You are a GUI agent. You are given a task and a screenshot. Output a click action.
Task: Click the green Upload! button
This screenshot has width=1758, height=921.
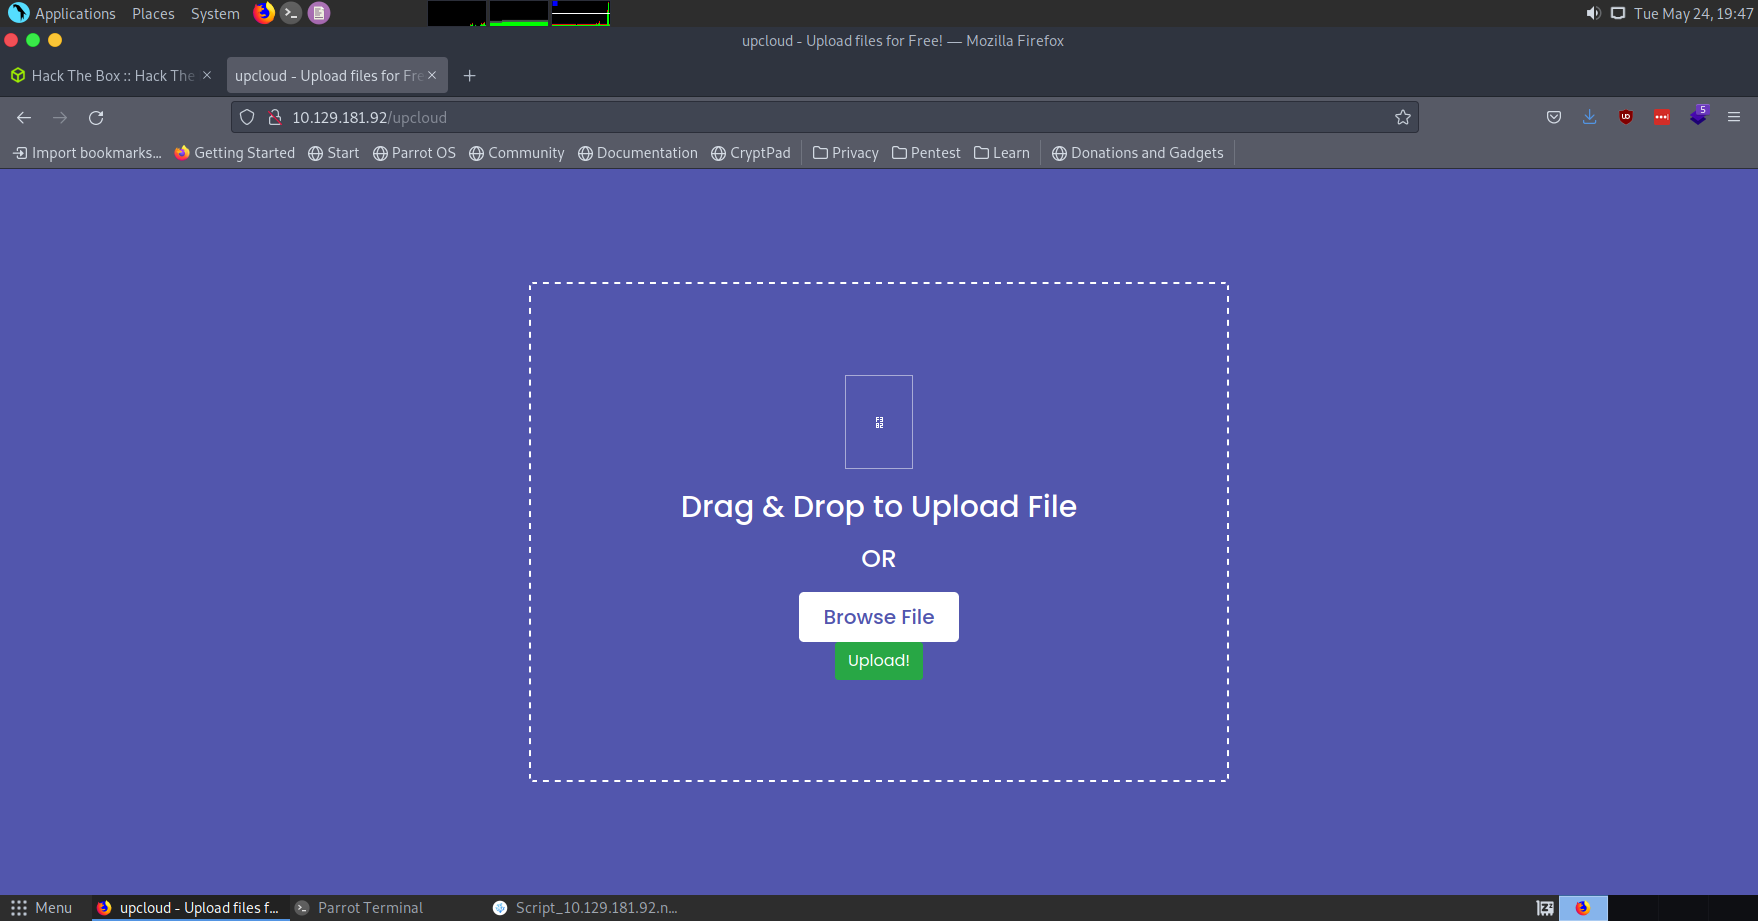point(879,660)
